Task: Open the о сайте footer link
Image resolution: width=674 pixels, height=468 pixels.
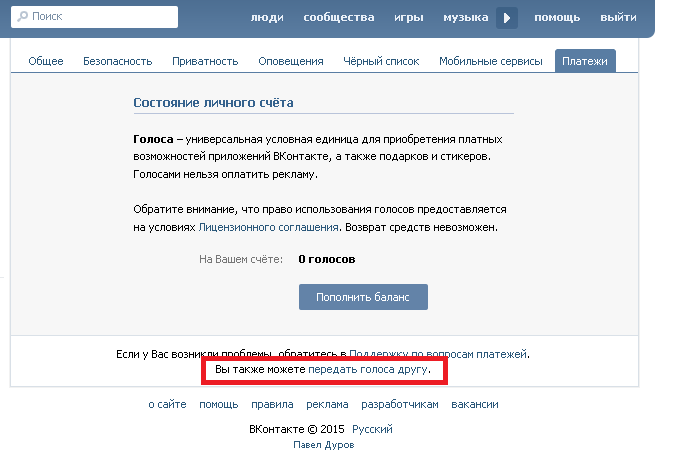Action: 167,404
